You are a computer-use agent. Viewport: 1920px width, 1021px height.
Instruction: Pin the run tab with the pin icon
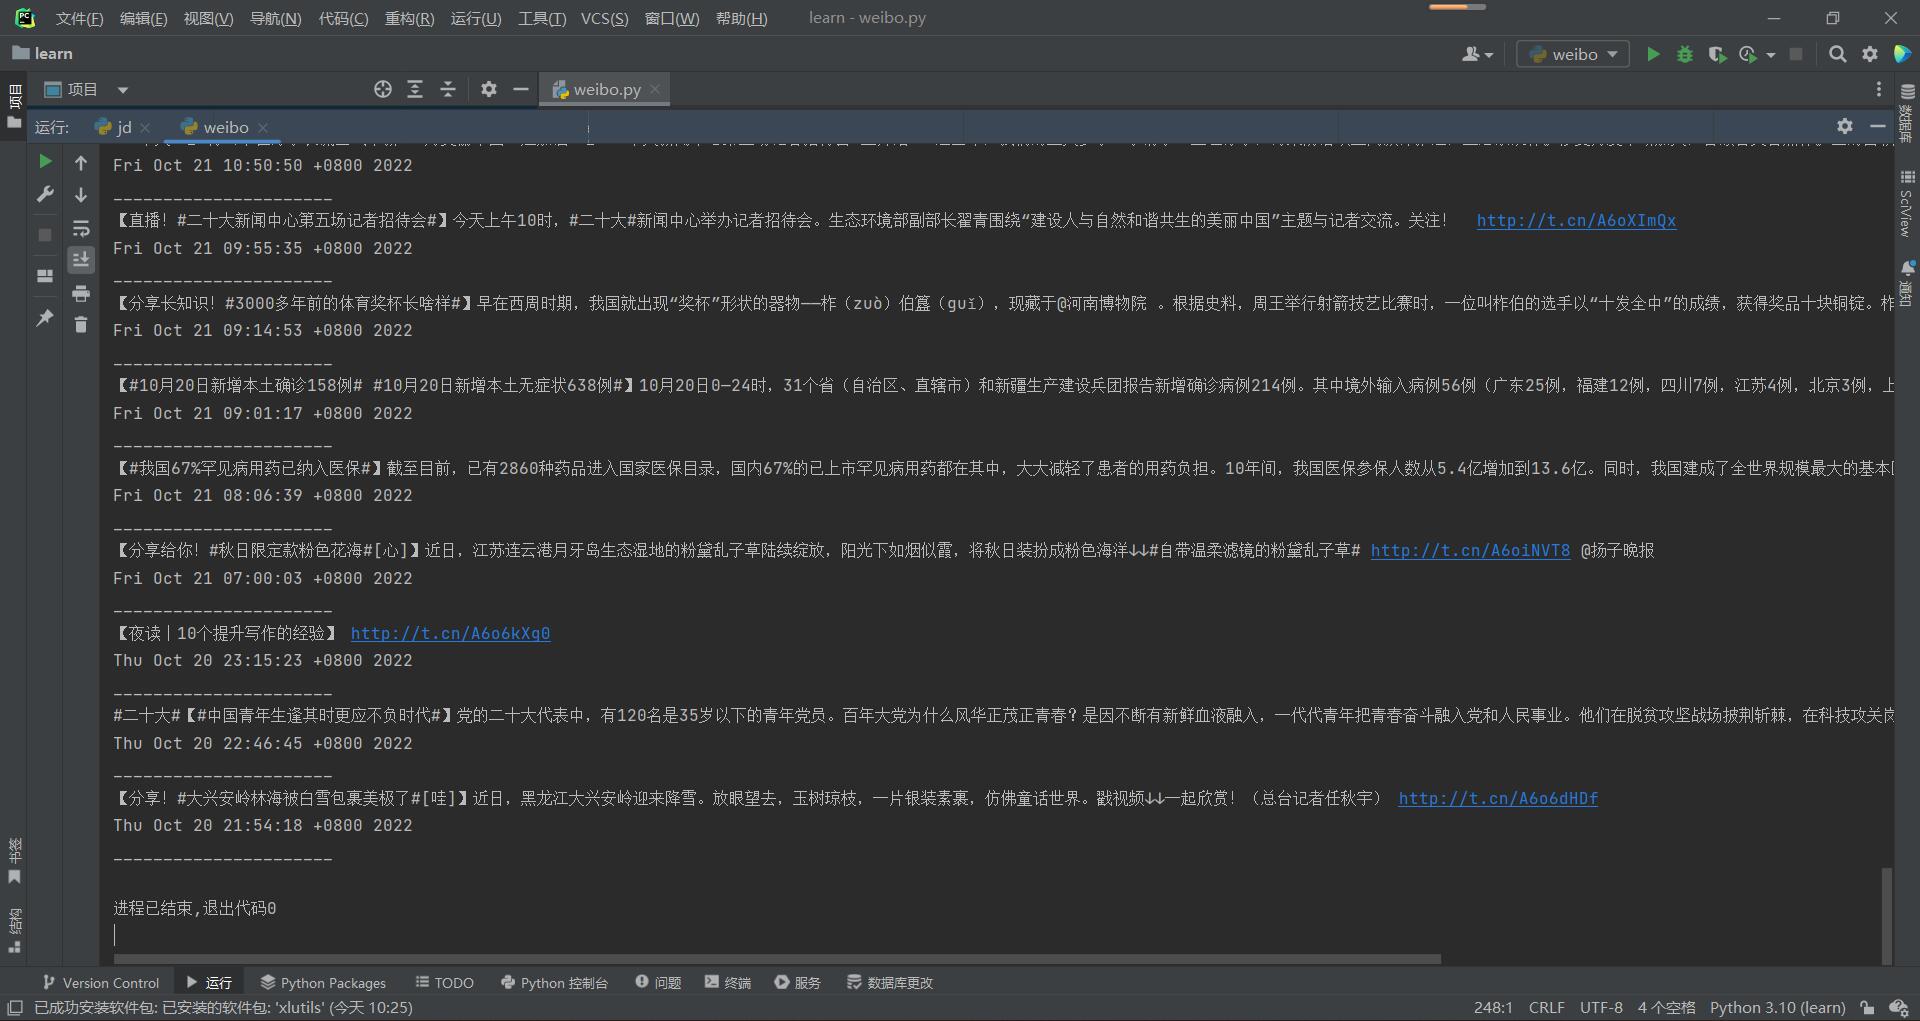45,318
